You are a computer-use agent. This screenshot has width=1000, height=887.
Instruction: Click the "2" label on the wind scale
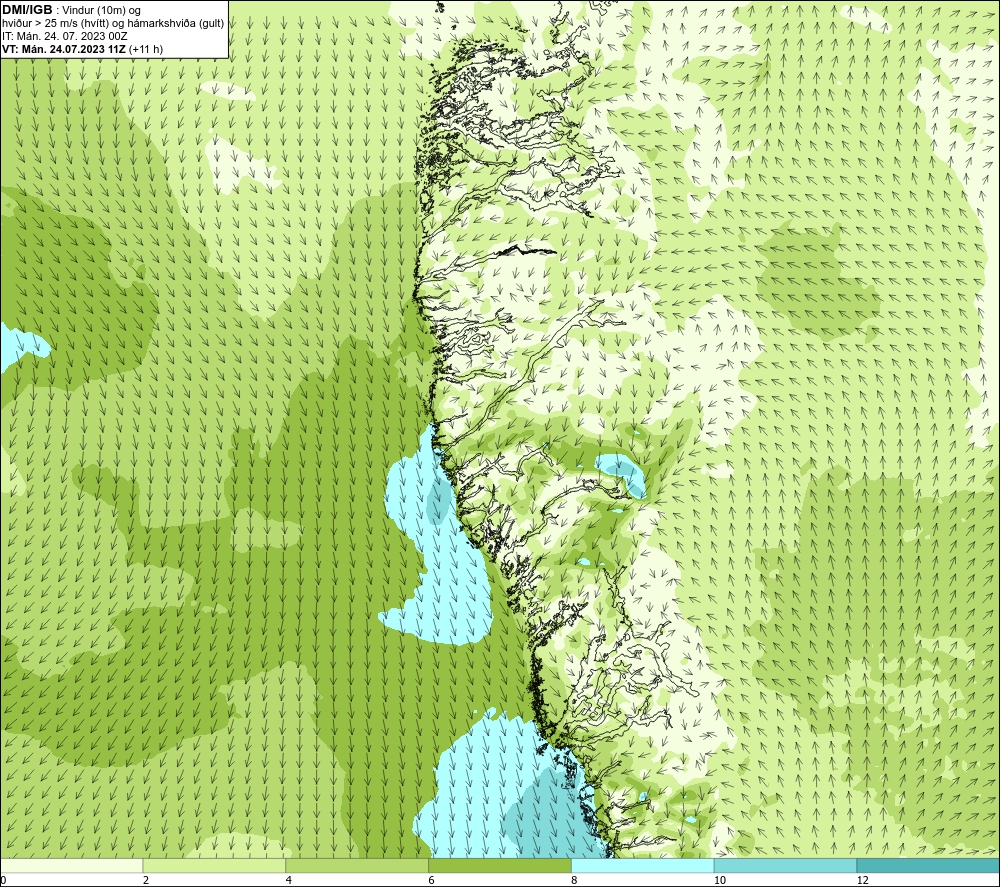[146, 880]
